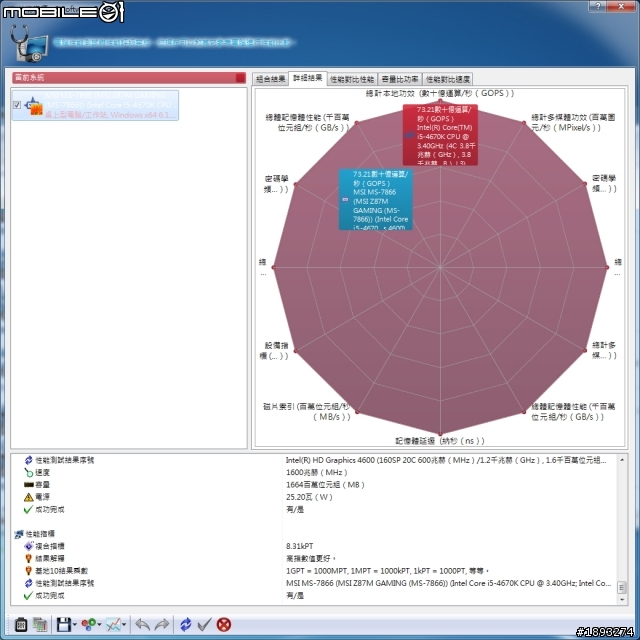Click the stethoscope monitor icon in header

pos(29,43)
